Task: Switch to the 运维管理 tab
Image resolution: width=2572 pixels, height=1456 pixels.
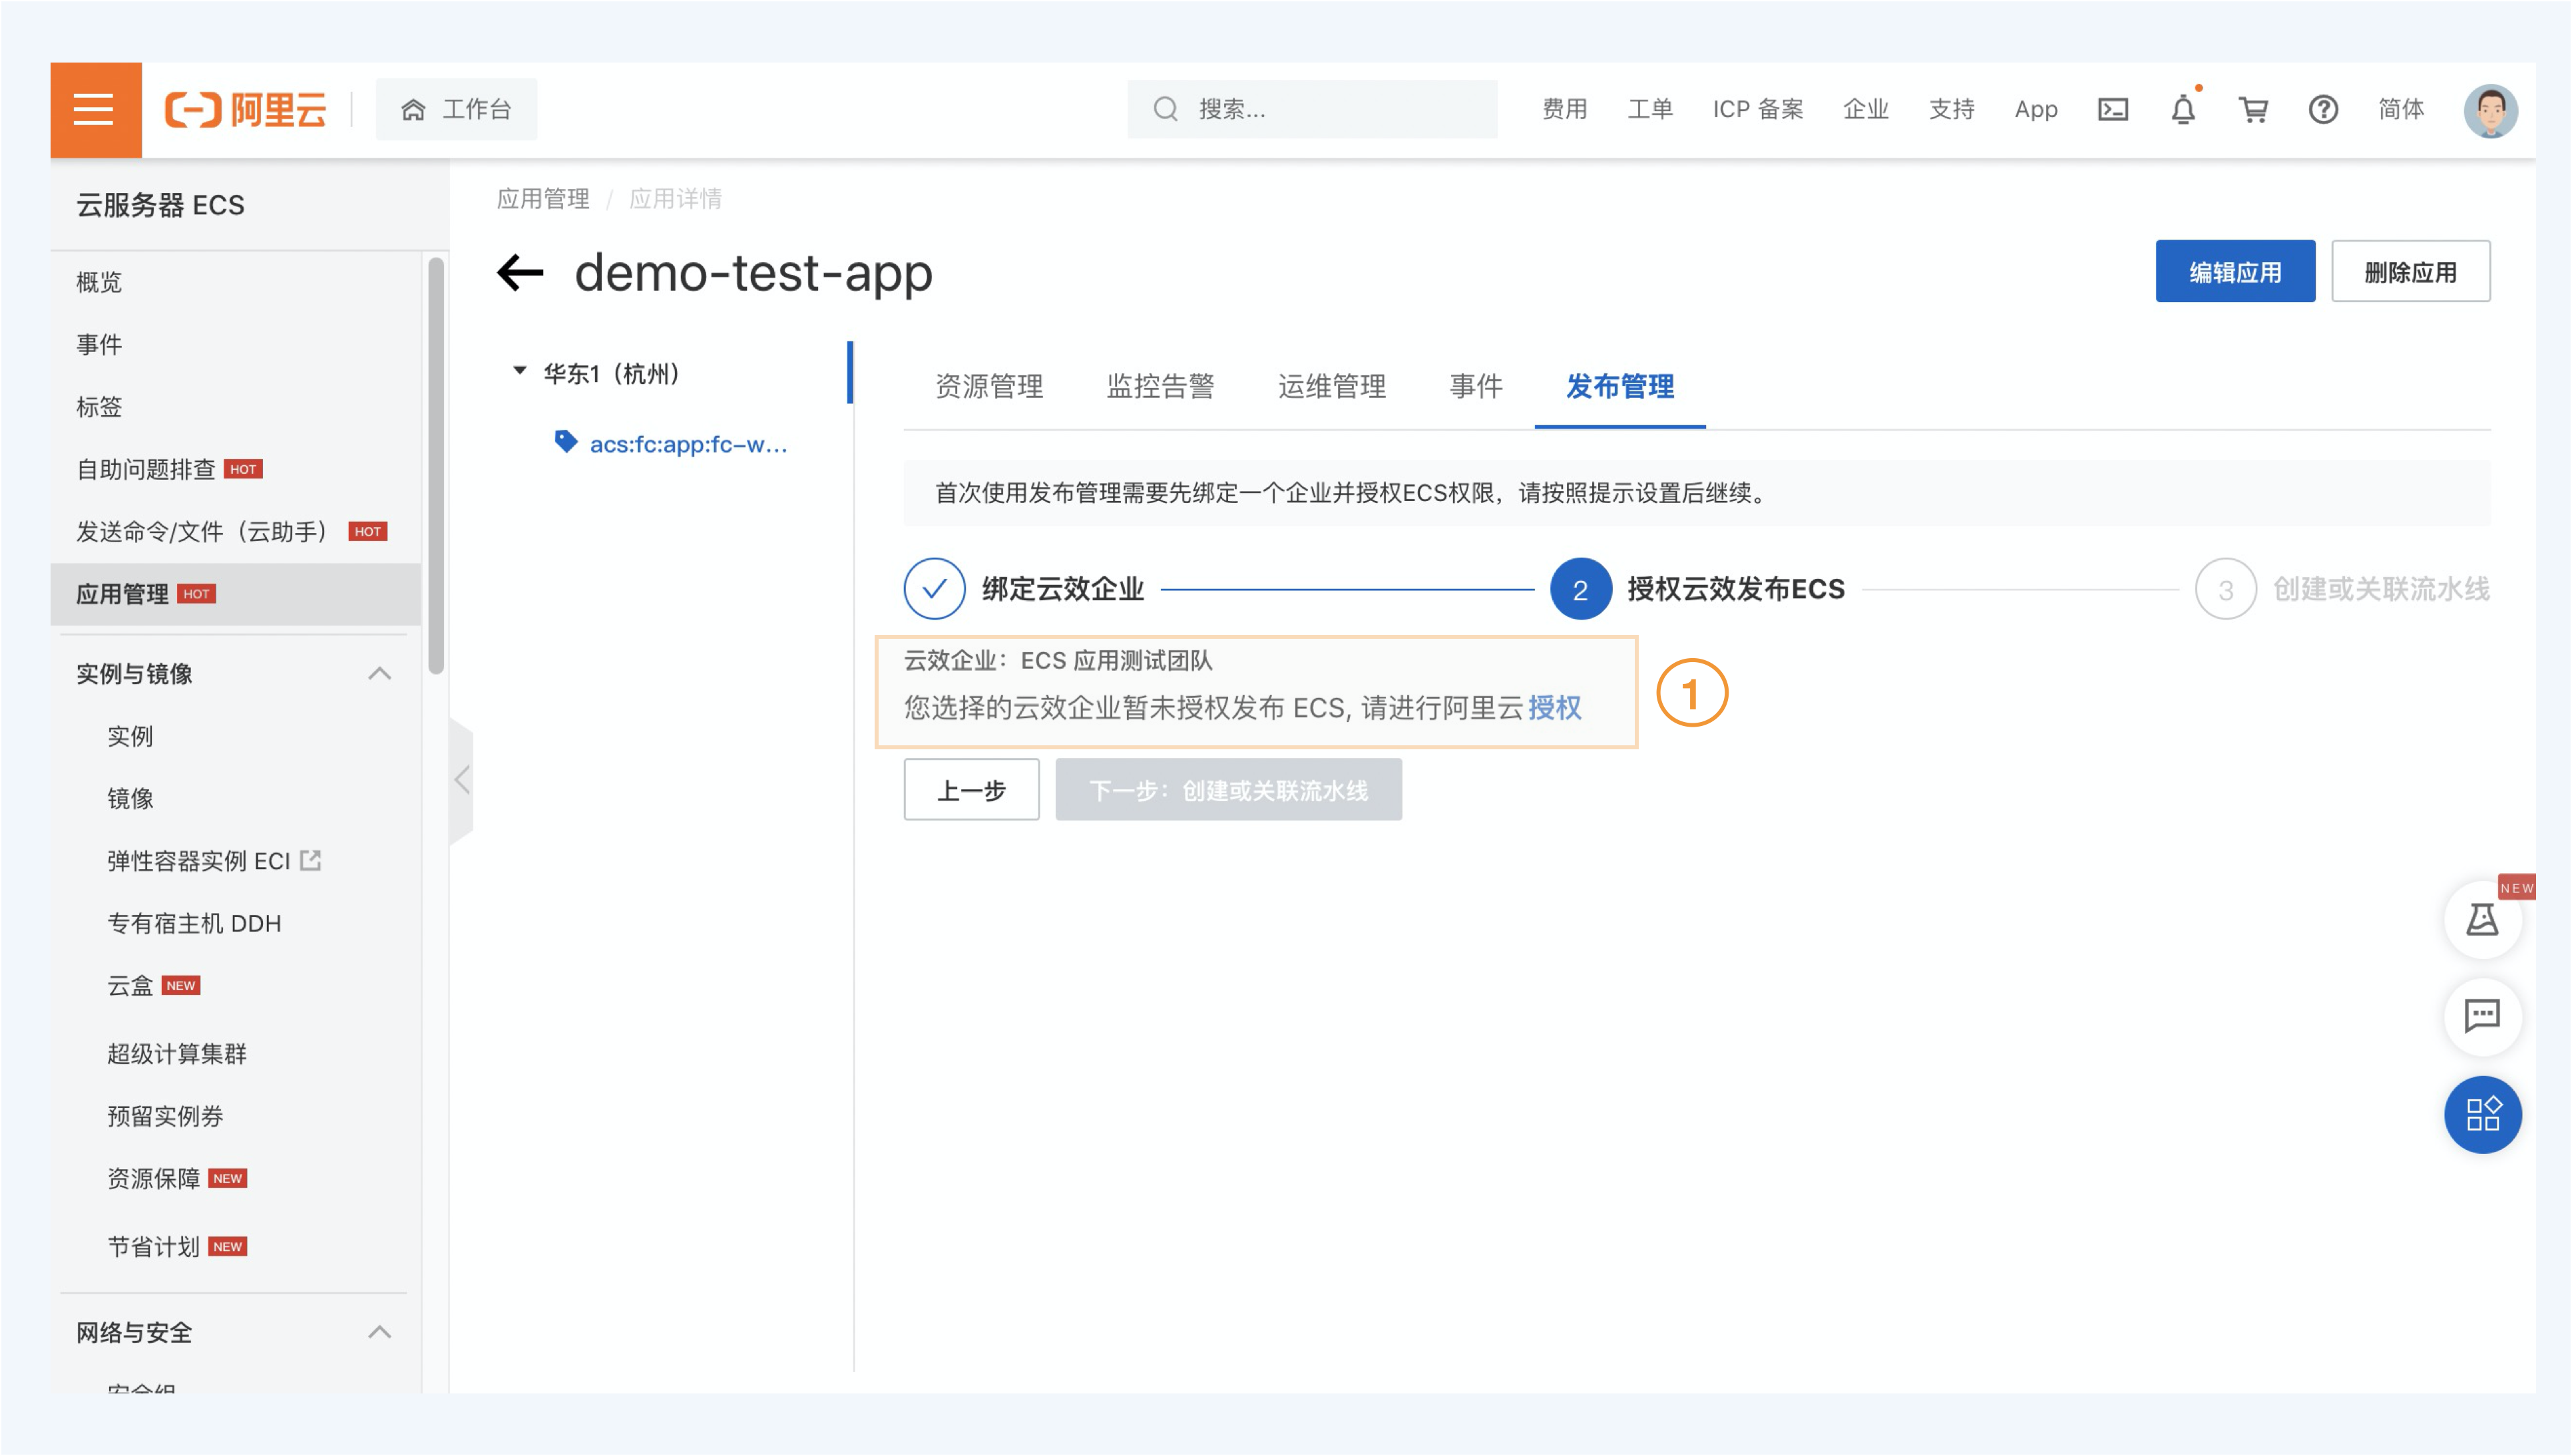Action: tap(1332, 386)
